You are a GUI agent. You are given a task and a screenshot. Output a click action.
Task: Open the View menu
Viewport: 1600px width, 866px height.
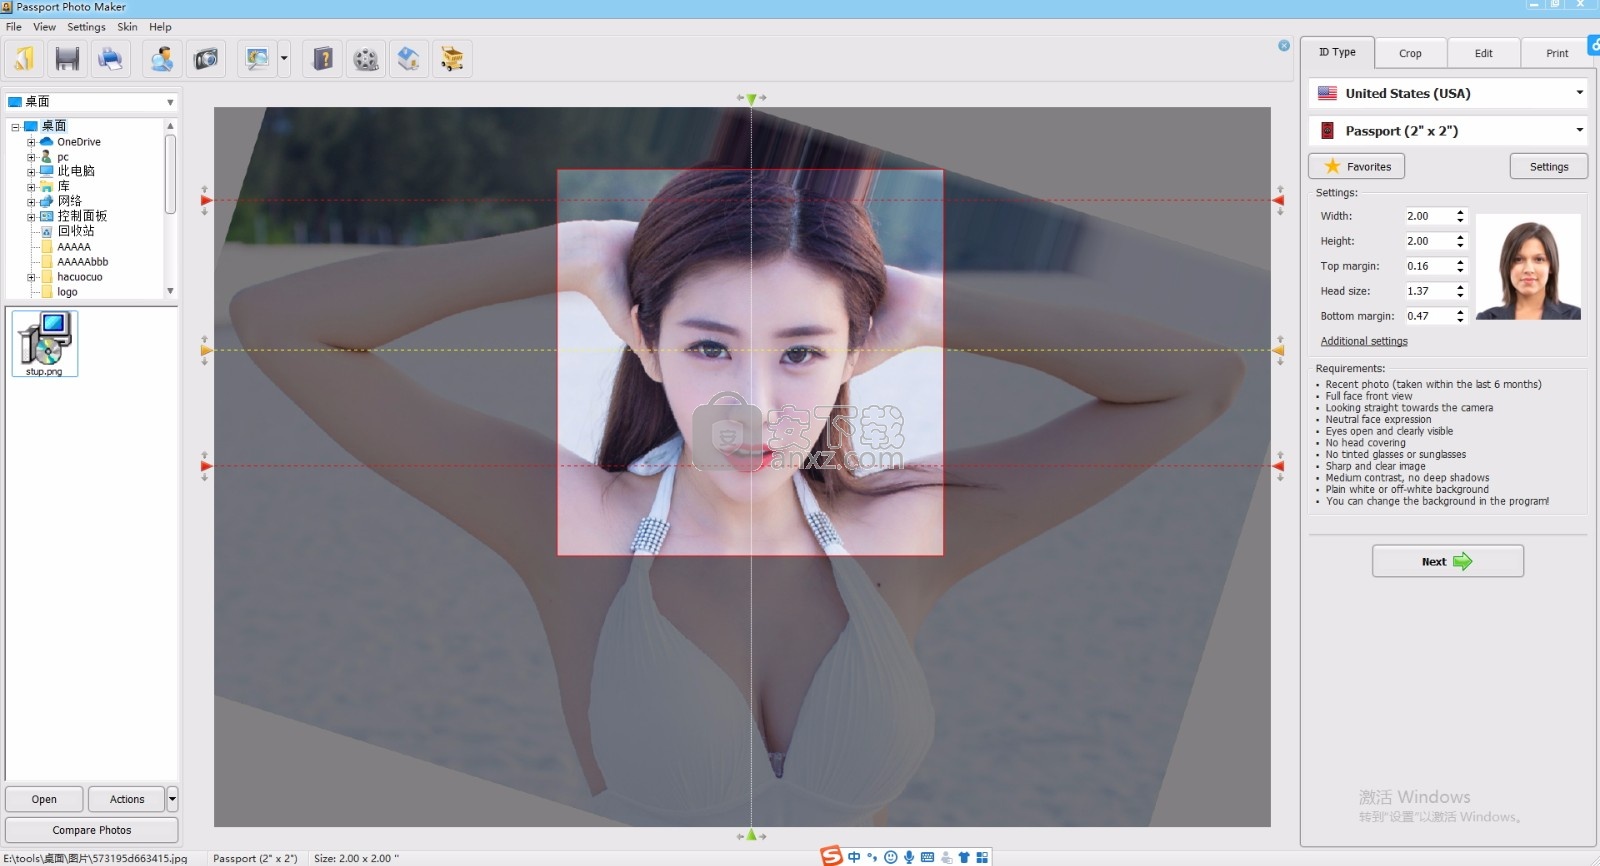pyautogui.click(x=45, y=27)
